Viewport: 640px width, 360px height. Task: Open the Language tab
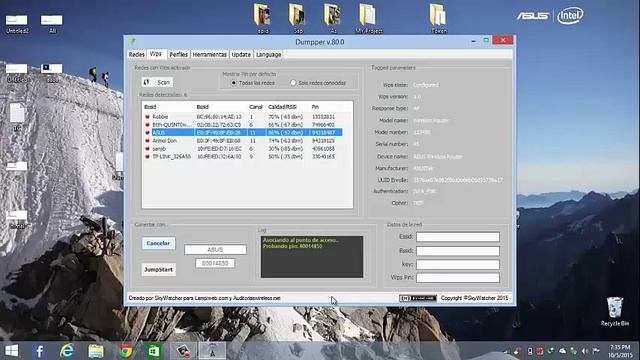[x=269, y=54]
